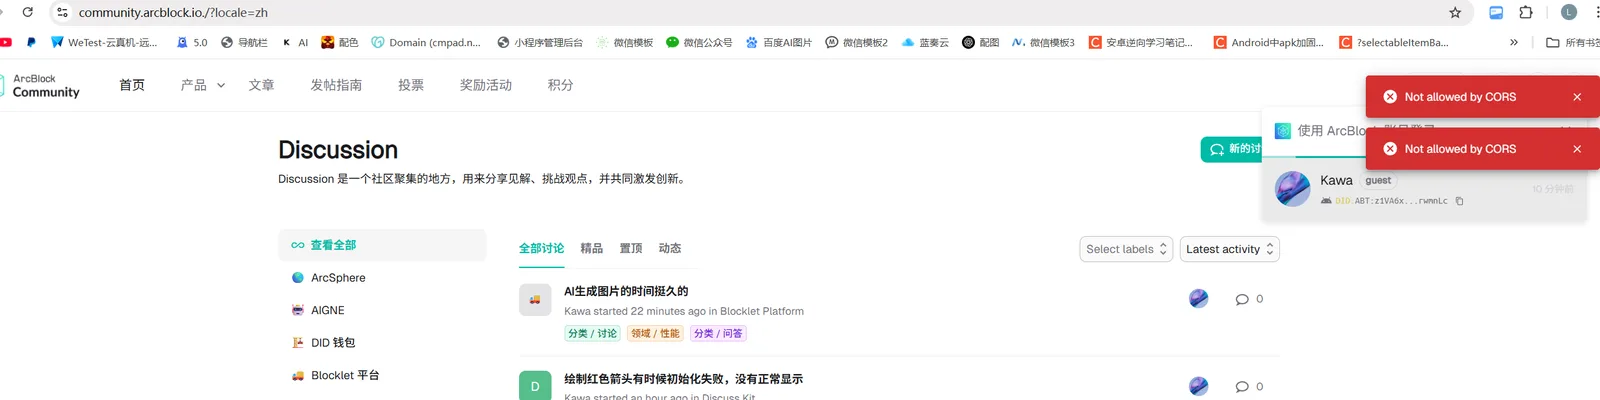Switch to the 动态 tab

pyautogui.click(x=670, y=248)
